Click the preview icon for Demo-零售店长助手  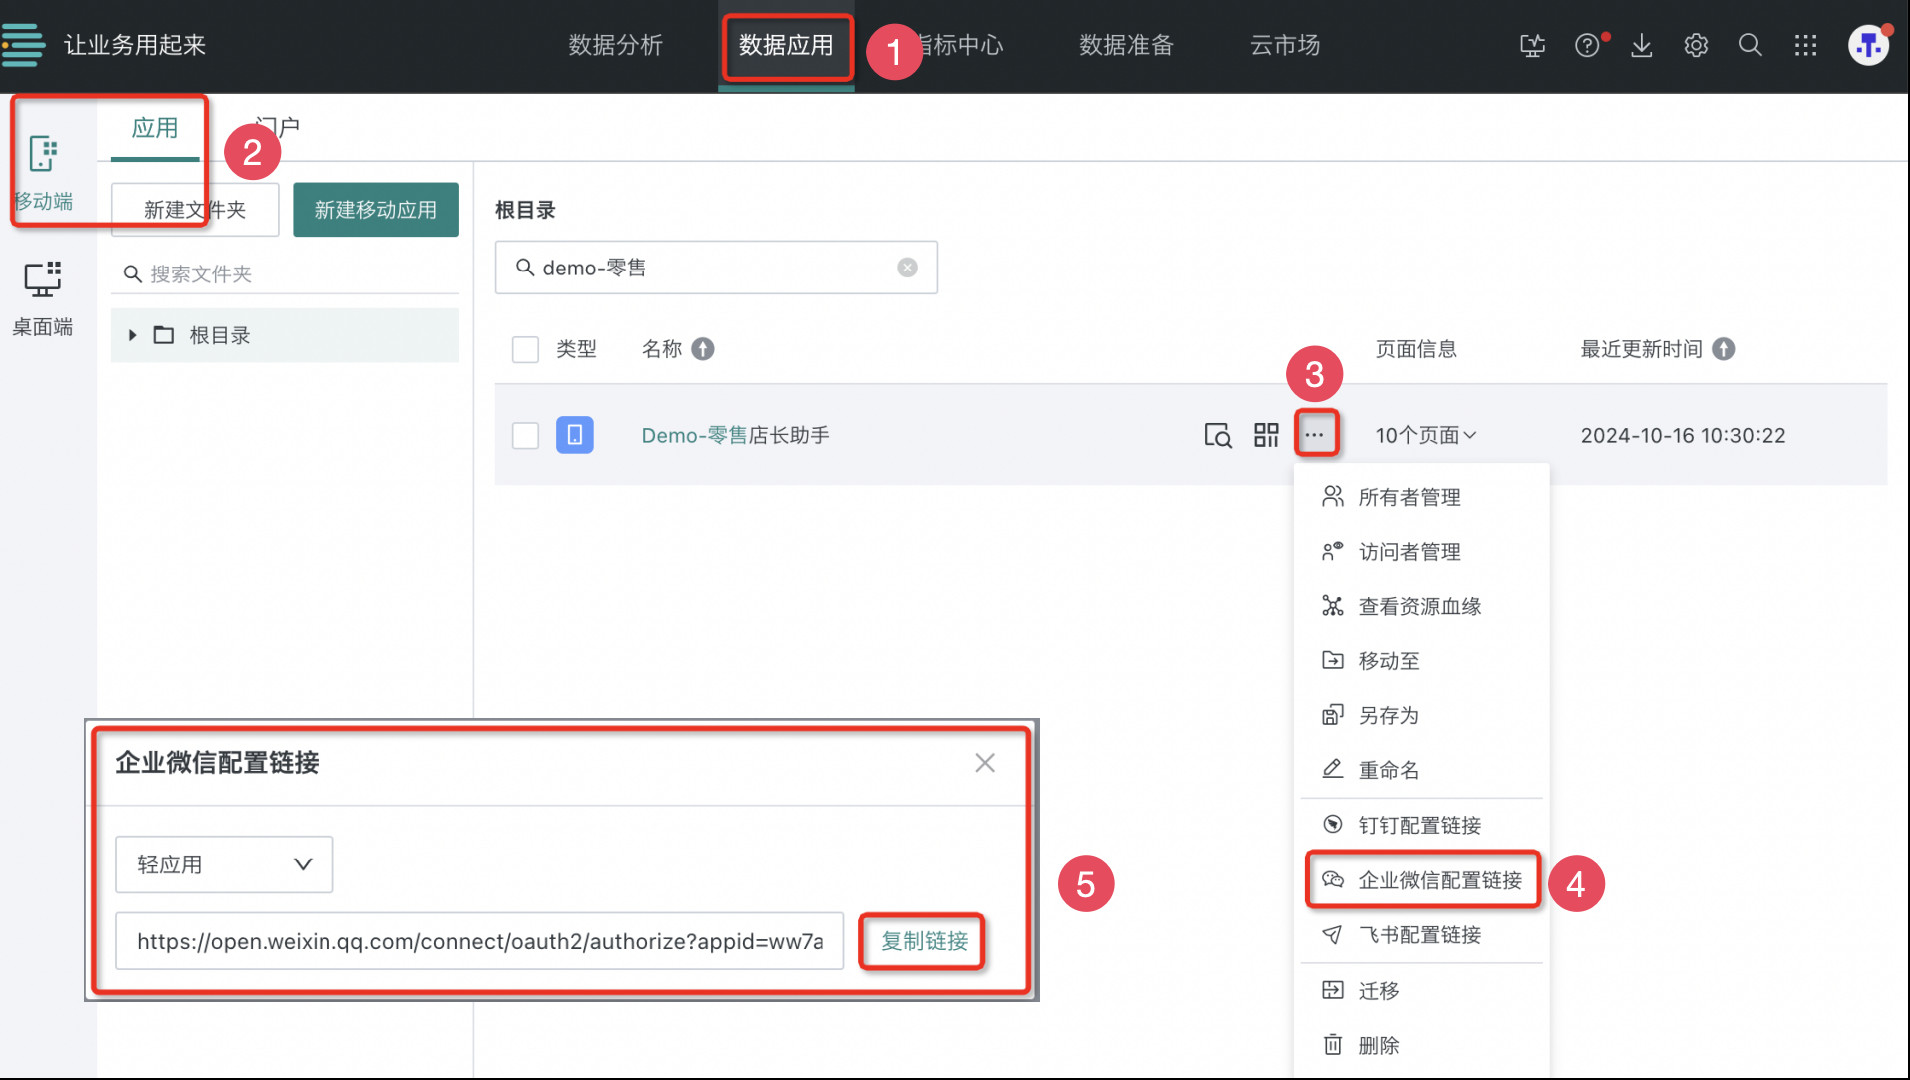(x=1217, y=435)
